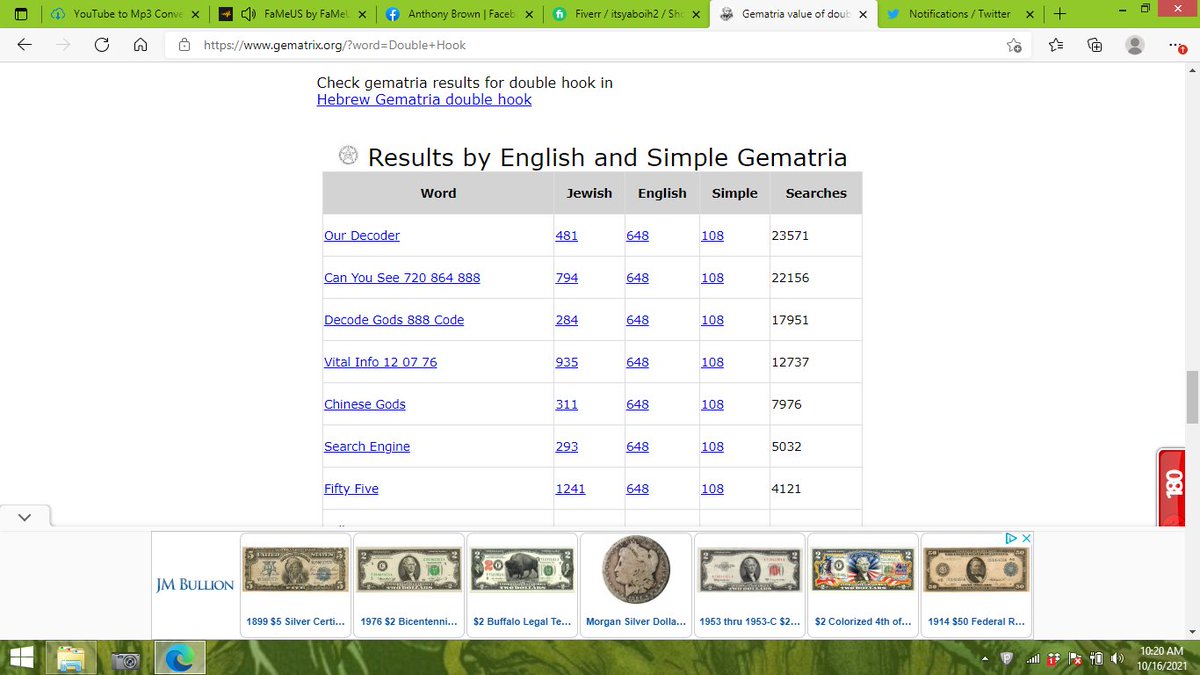
Task: Collapse the page with the chevron button
Action: [x=24, y=516]
